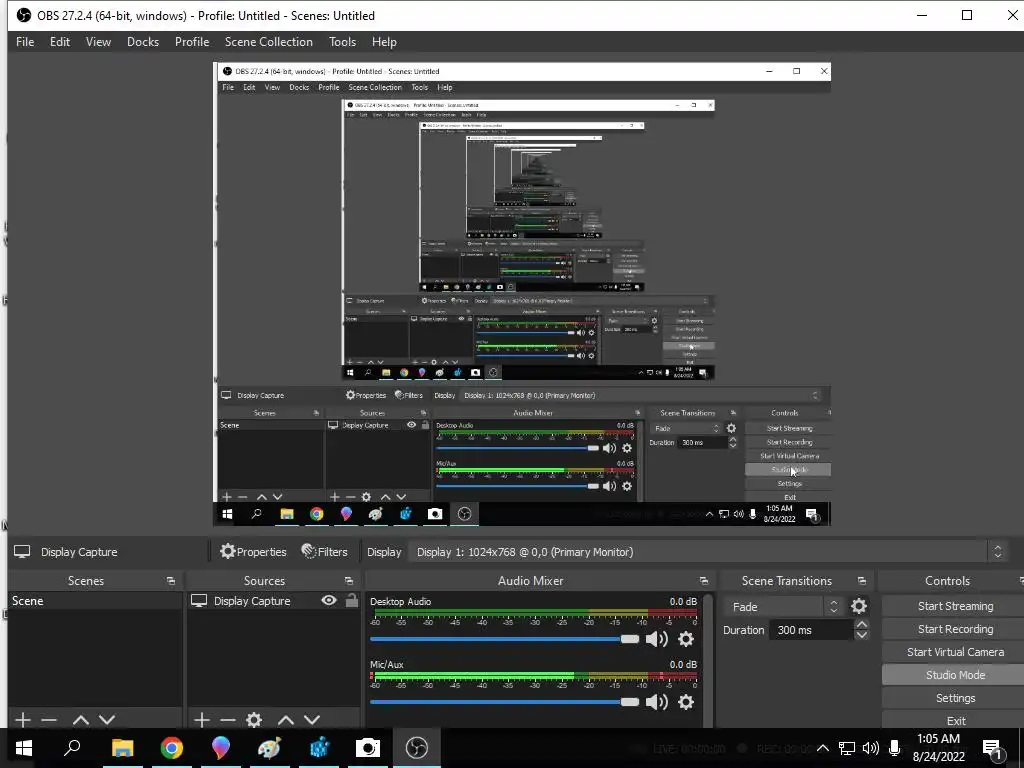Remove selected scene with minus icon

(x=49, y=720)
